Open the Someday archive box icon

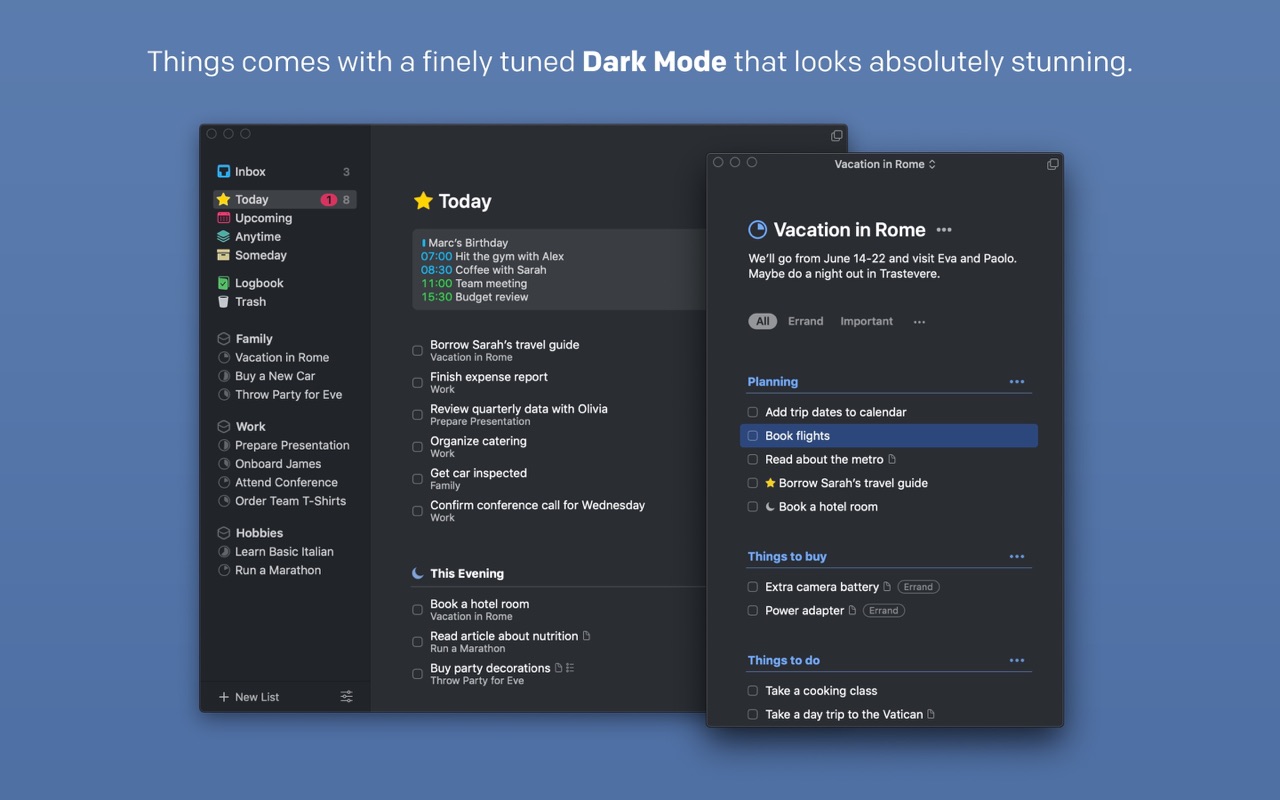(224, 255)
